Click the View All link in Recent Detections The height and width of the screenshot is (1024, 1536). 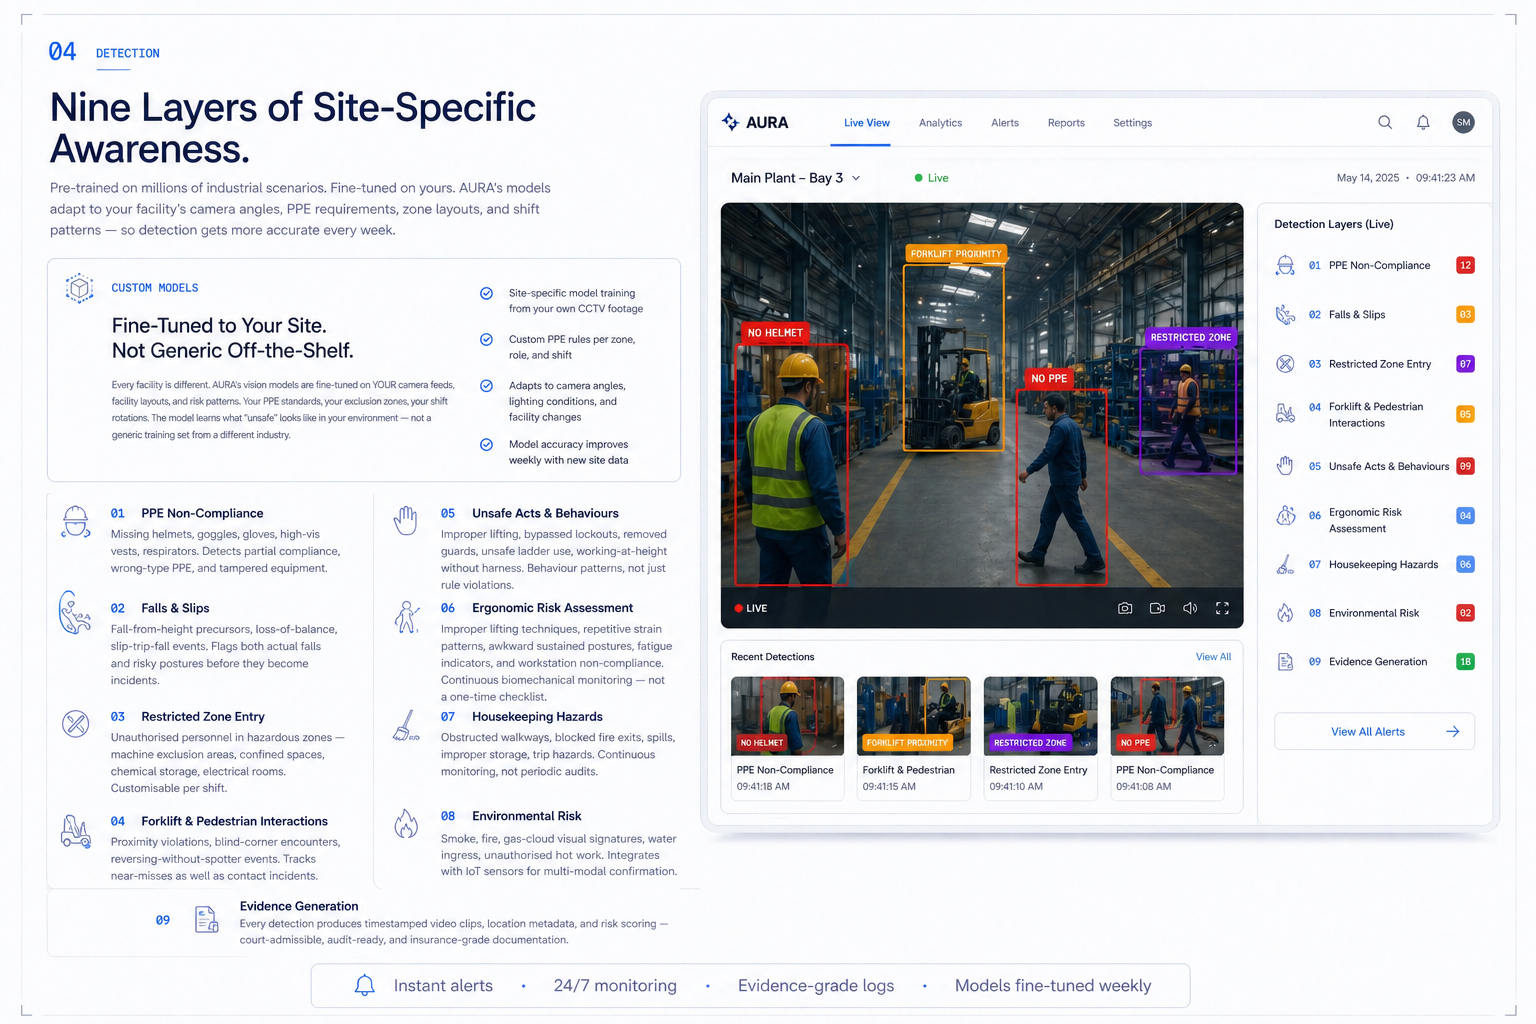coord(1213,657)
